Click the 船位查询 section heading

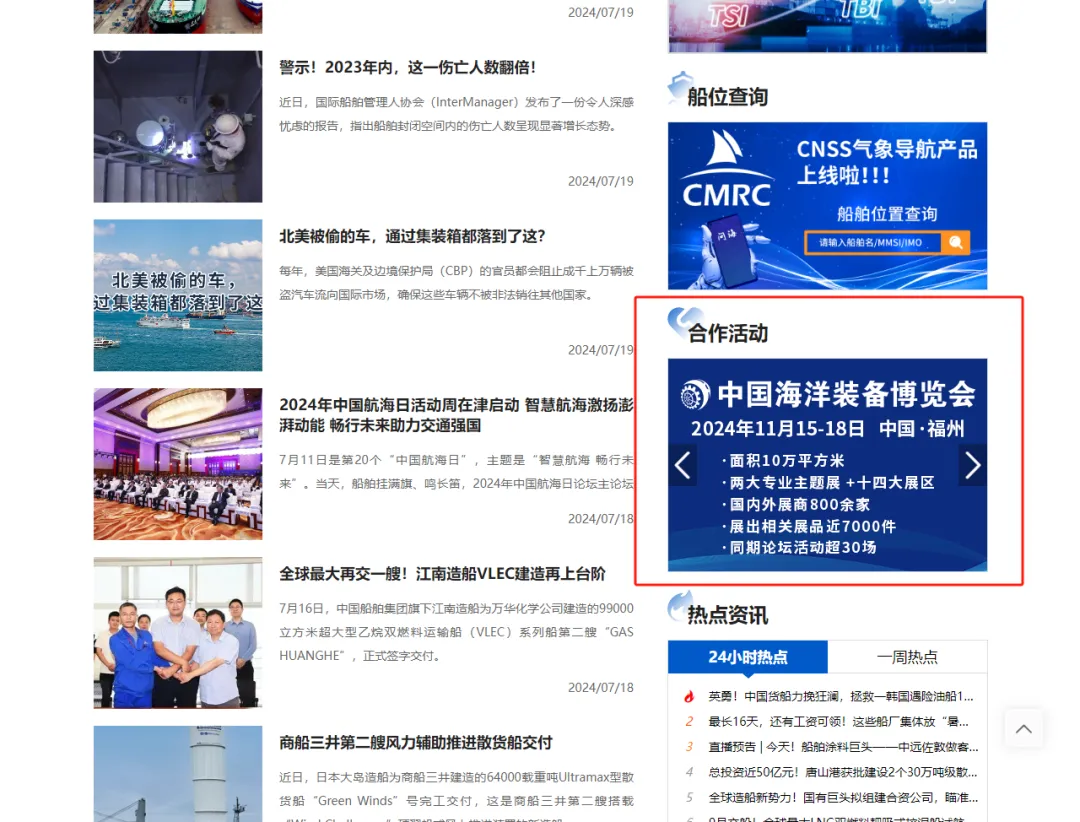click(x=727, y=97)
